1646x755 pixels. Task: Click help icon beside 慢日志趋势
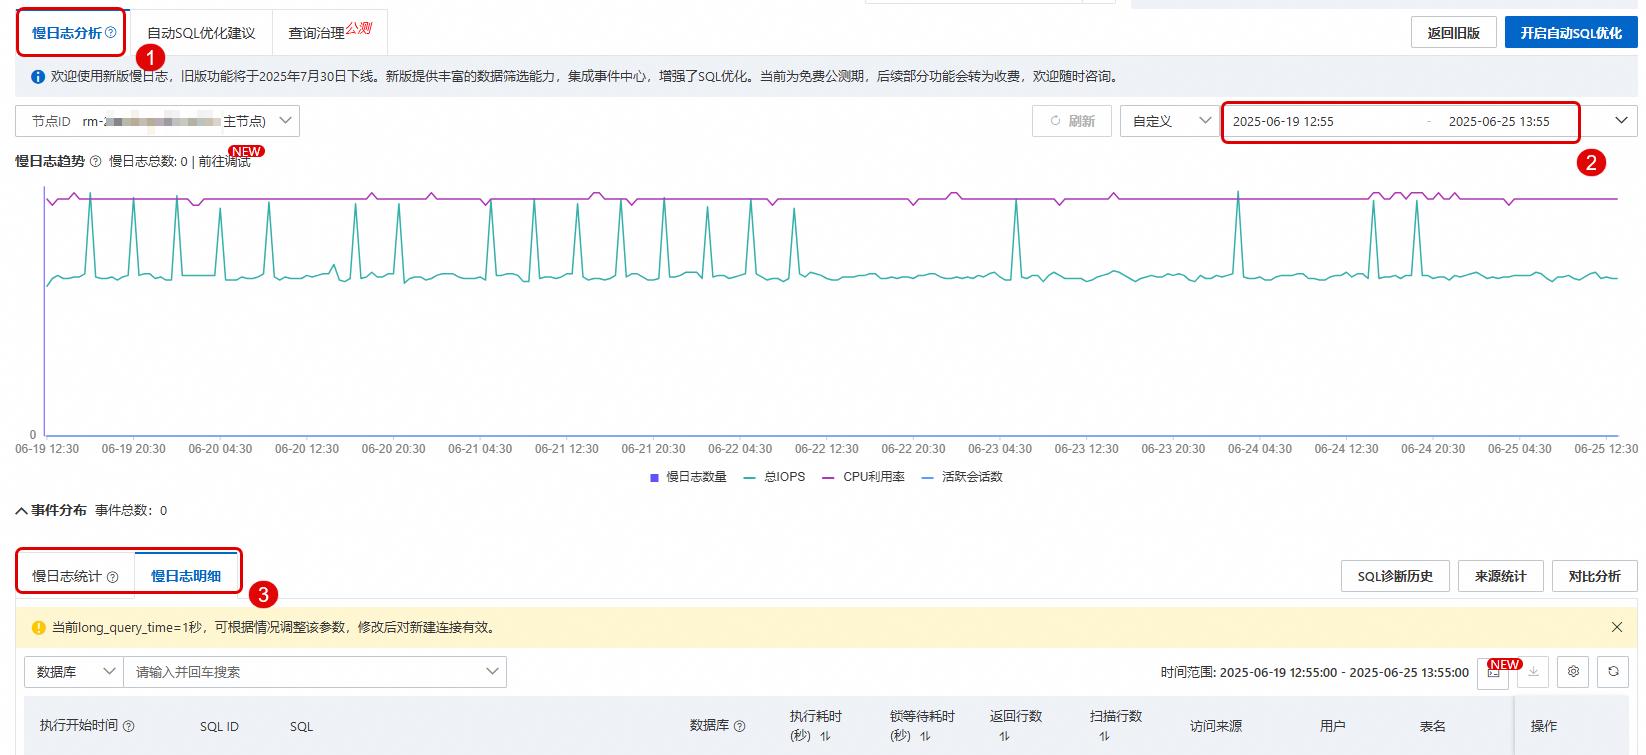95,162
